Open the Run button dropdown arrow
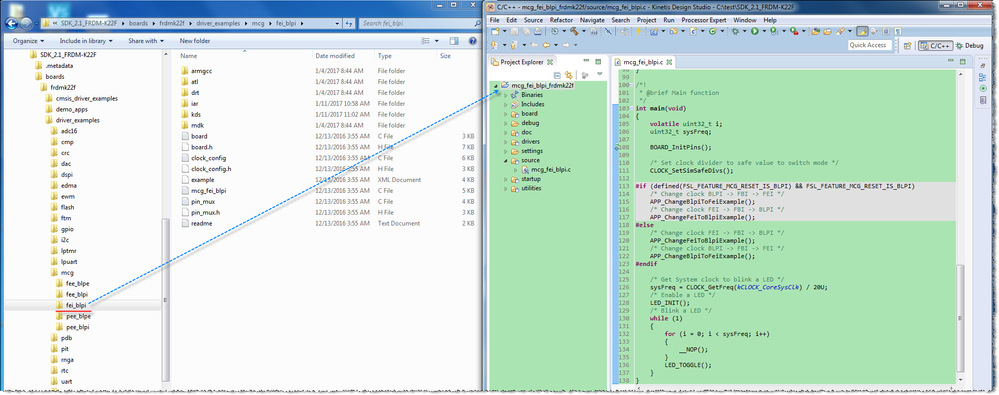Screen dimensions: 999x395 point(764,31)
